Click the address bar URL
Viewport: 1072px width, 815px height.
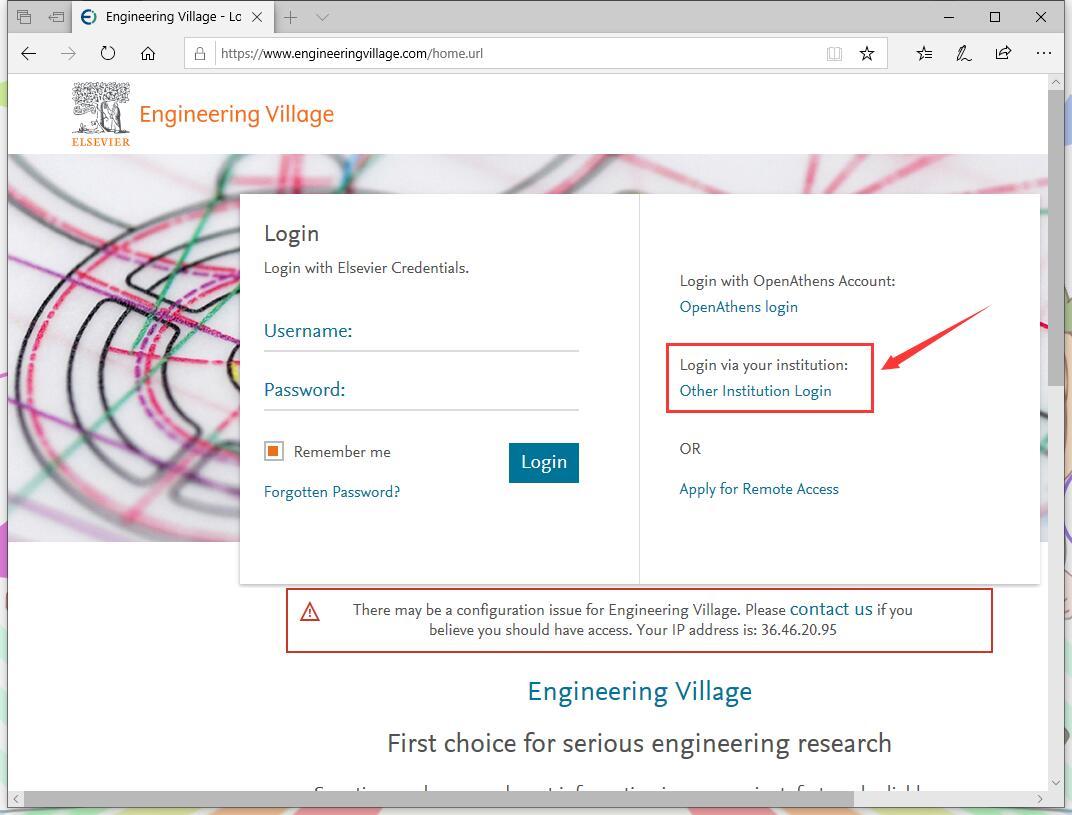(x=351, y=53)
